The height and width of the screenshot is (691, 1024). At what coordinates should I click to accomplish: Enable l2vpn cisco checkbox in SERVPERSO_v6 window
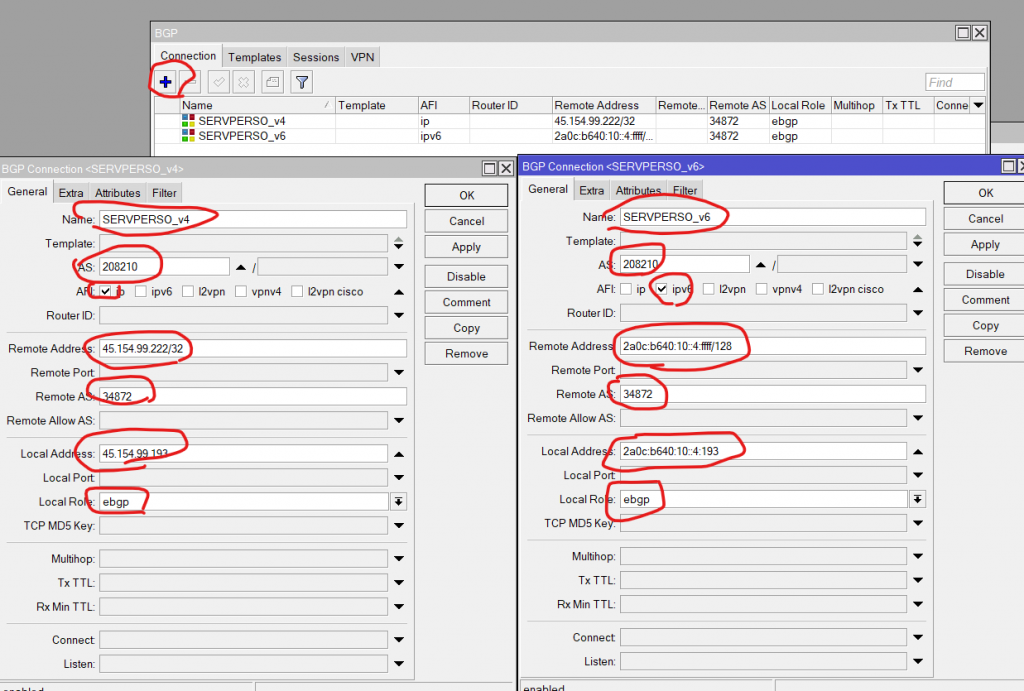point(818,289)
